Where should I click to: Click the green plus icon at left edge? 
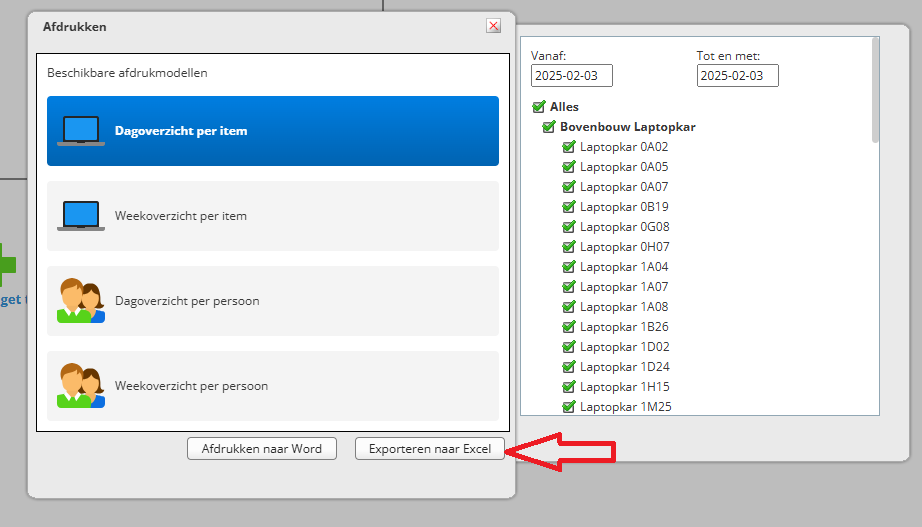coord(7,265)
